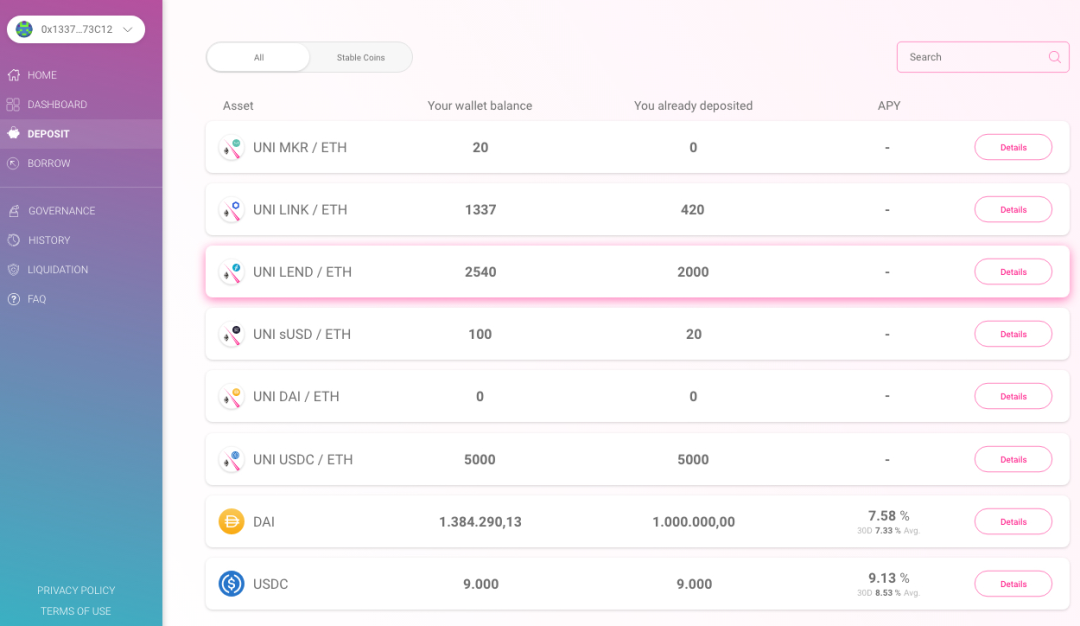Click the search magnifier icon
This screenshot has width=1080, height=626.
[1054, 57]
